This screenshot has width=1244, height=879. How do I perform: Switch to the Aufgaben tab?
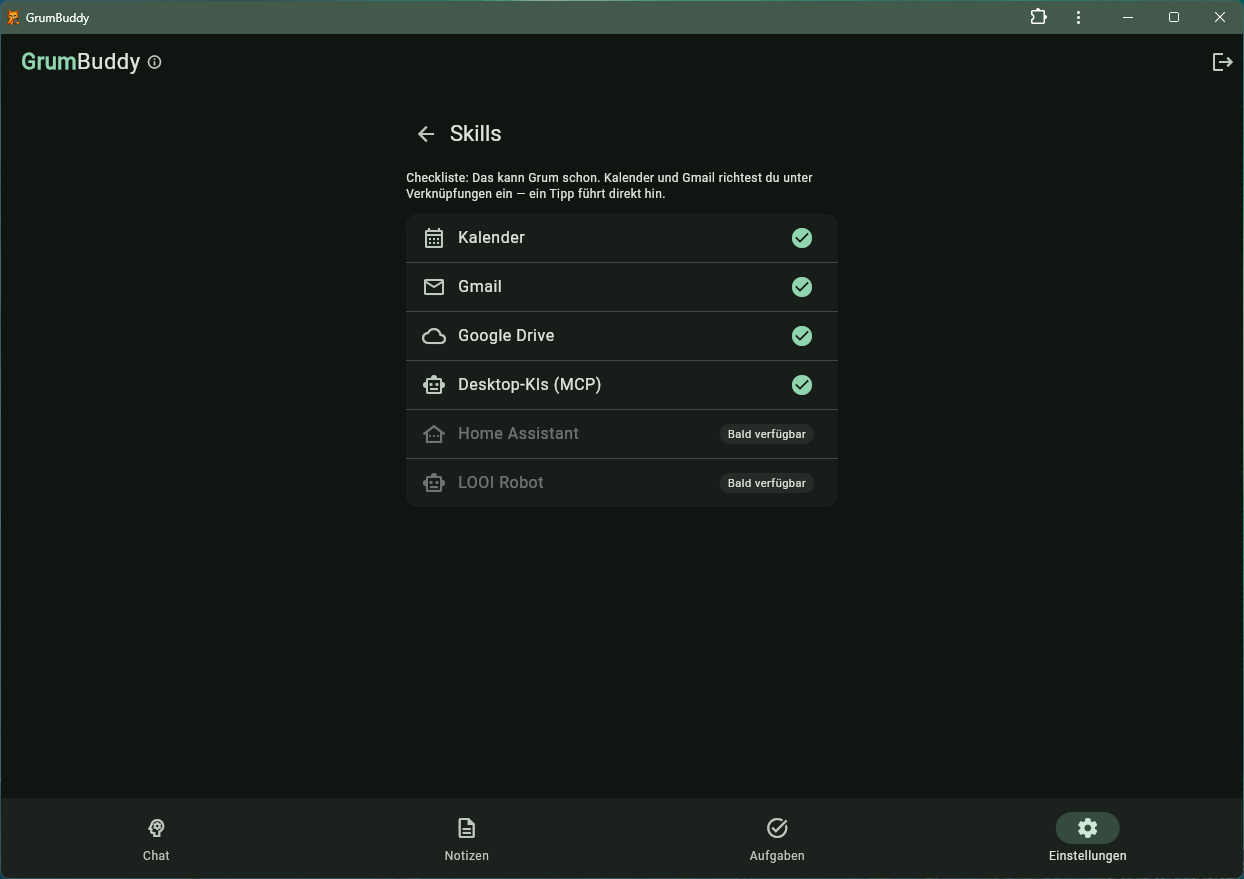click(x=777, y=839)
